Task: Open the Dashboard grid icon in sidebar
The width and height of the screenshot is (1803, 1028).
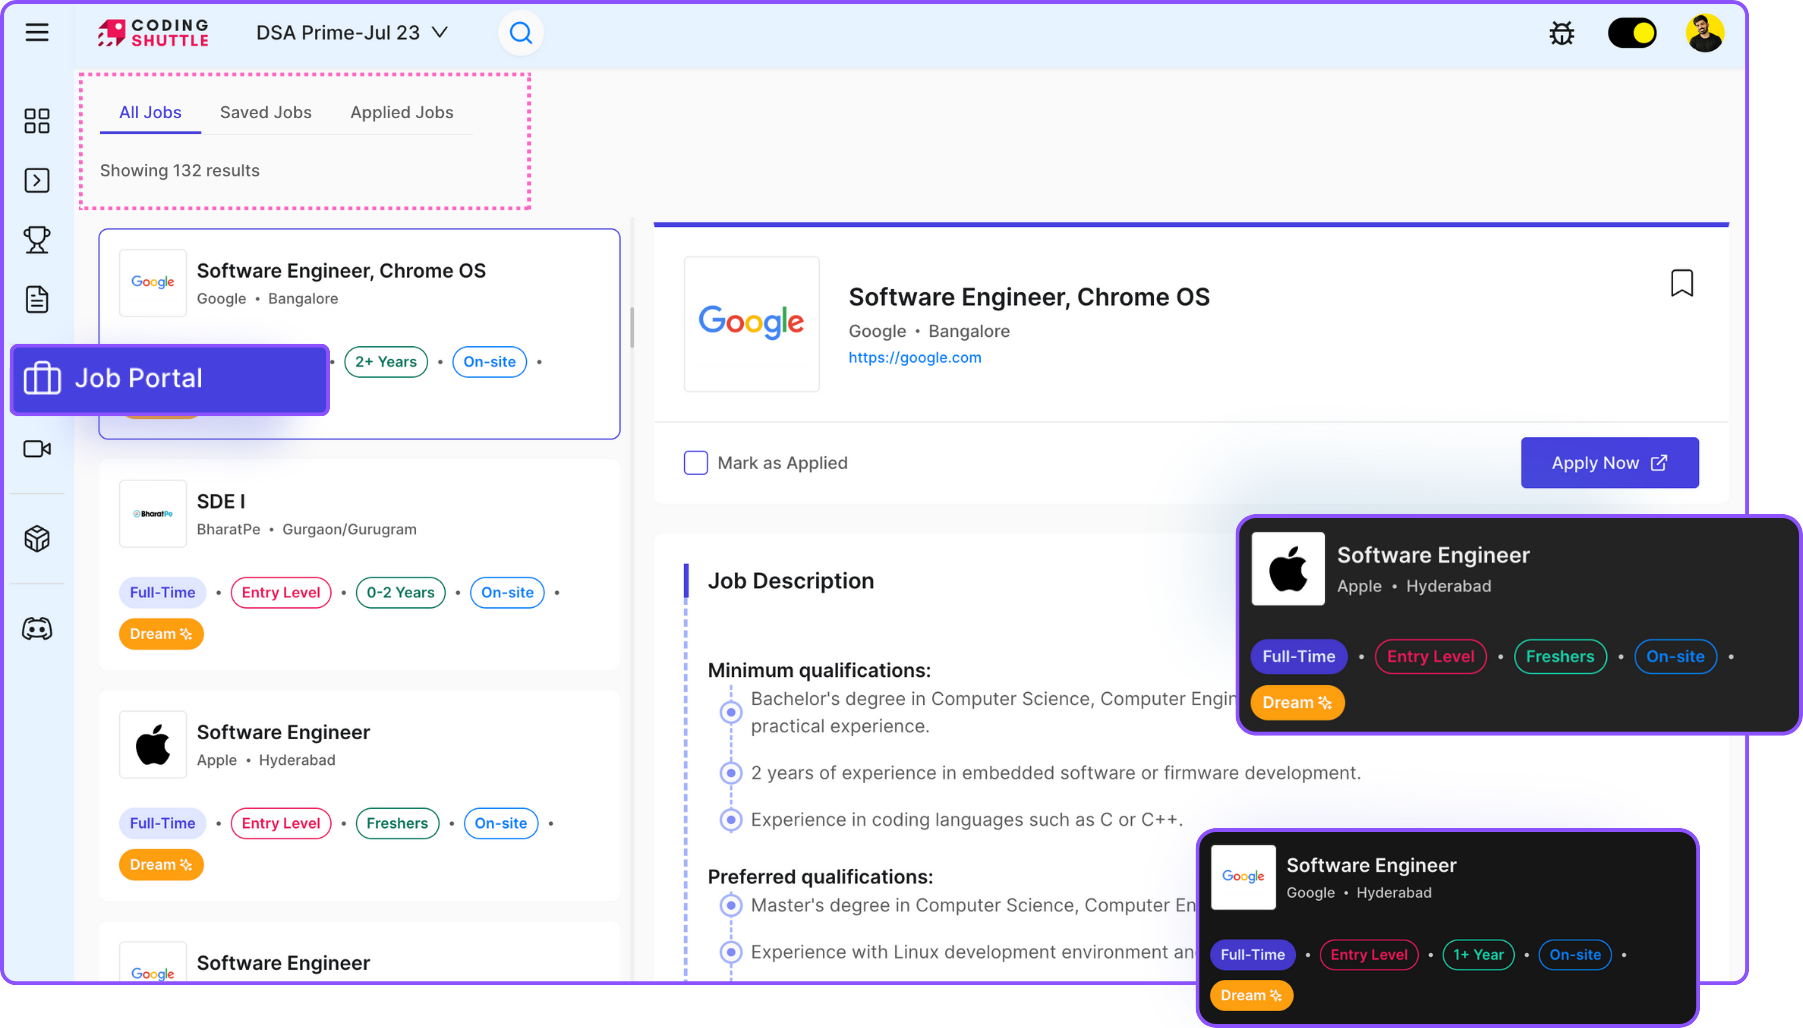Action: [x=37, y=120]
